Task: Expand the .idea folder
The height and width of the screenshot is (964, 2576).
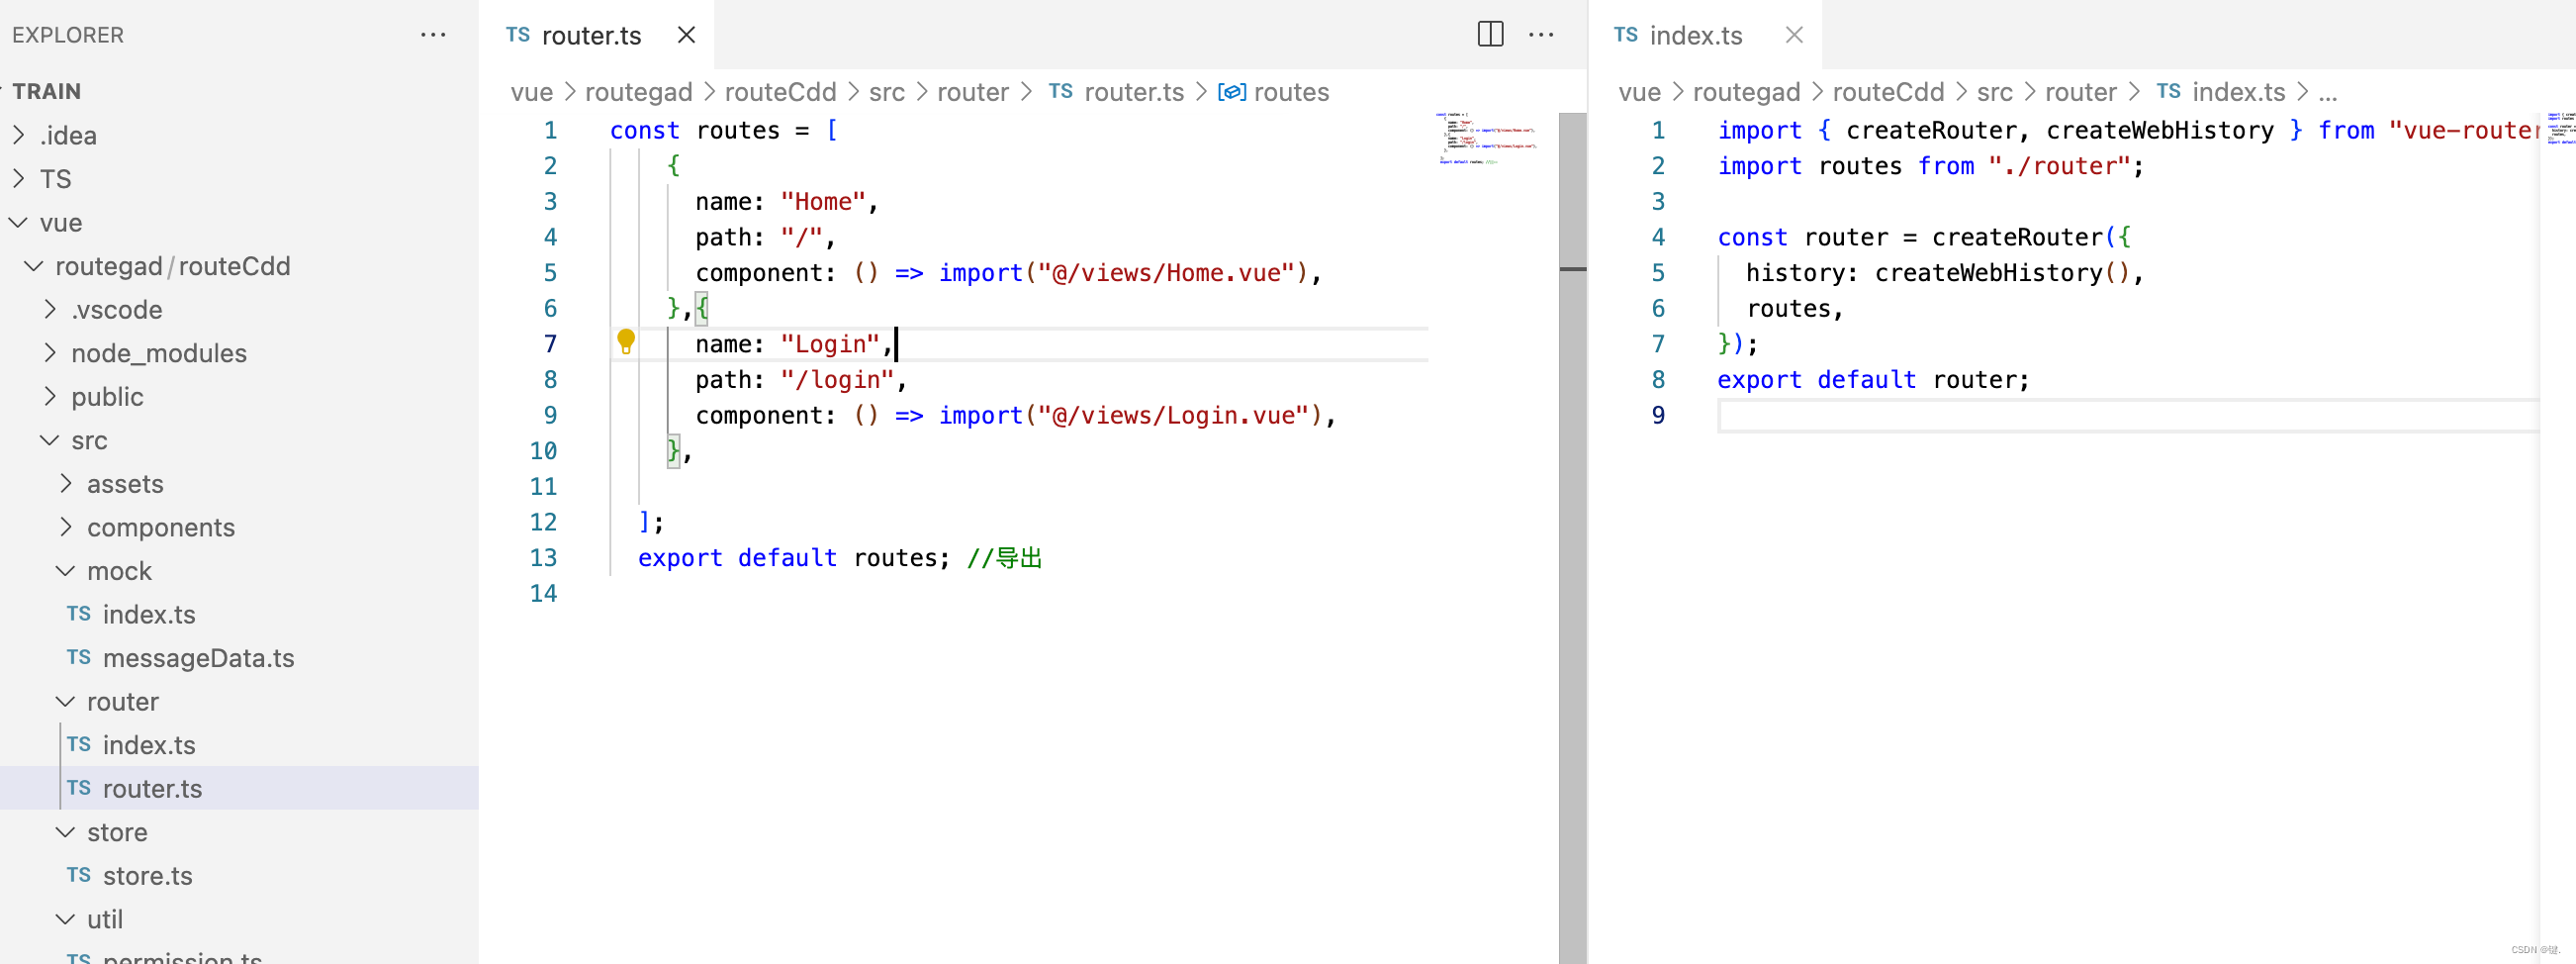Action: (239, 135)
